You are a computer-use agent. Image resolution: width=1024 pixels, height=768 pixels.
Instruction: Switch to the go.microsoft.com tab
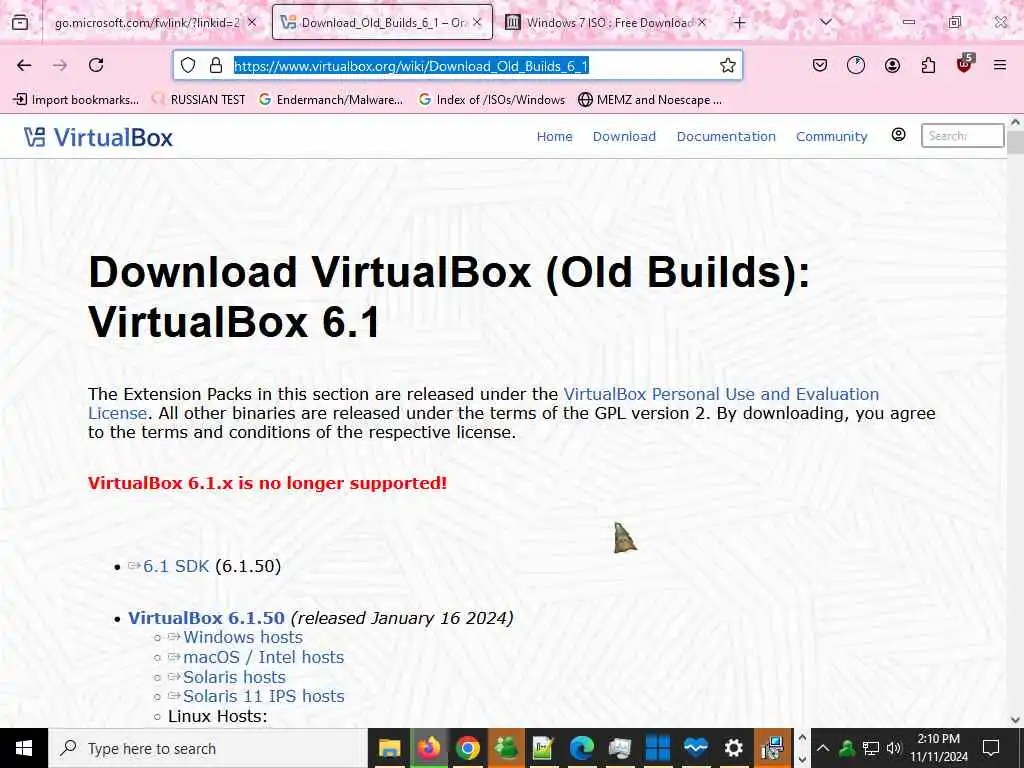coord(146,23)
